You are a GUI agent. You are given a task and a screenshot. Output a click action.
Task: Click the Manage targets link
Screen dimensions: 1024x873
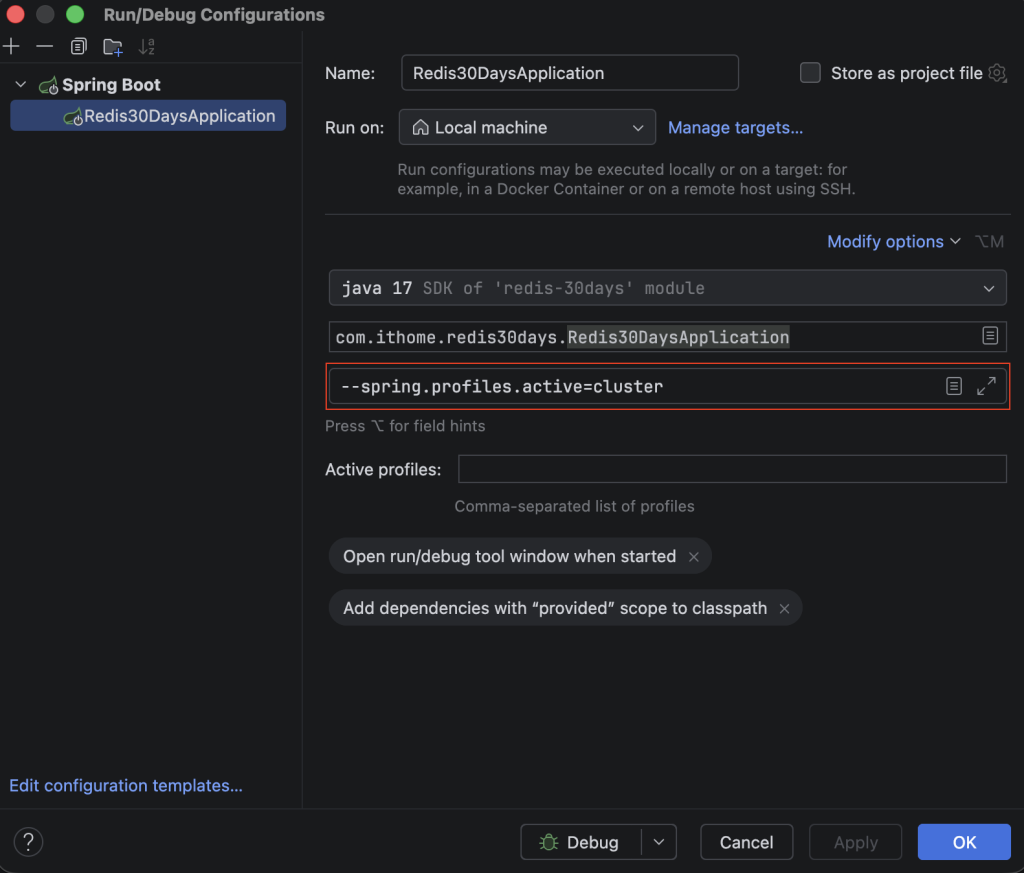(x=735, y=127)
